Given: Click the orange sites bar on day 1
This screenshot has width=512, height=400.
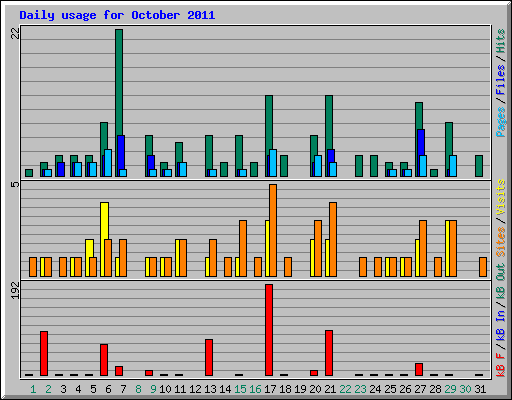Looking at the screenshot, I should pyautogui.click(x=33, y=267).
